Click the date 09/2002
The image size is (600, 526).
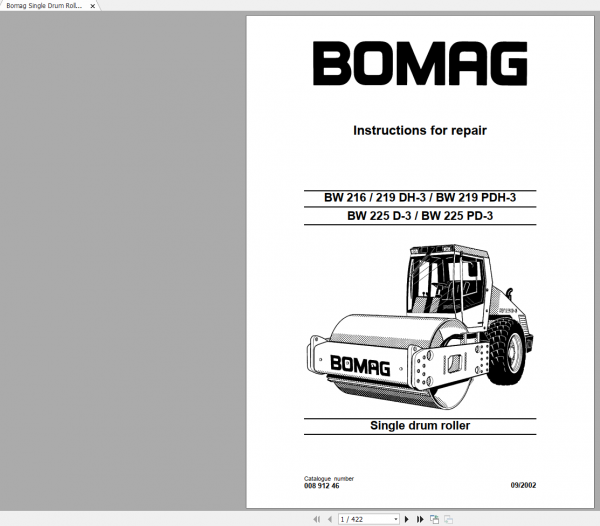pyautogui.click(x=523, y=485)
